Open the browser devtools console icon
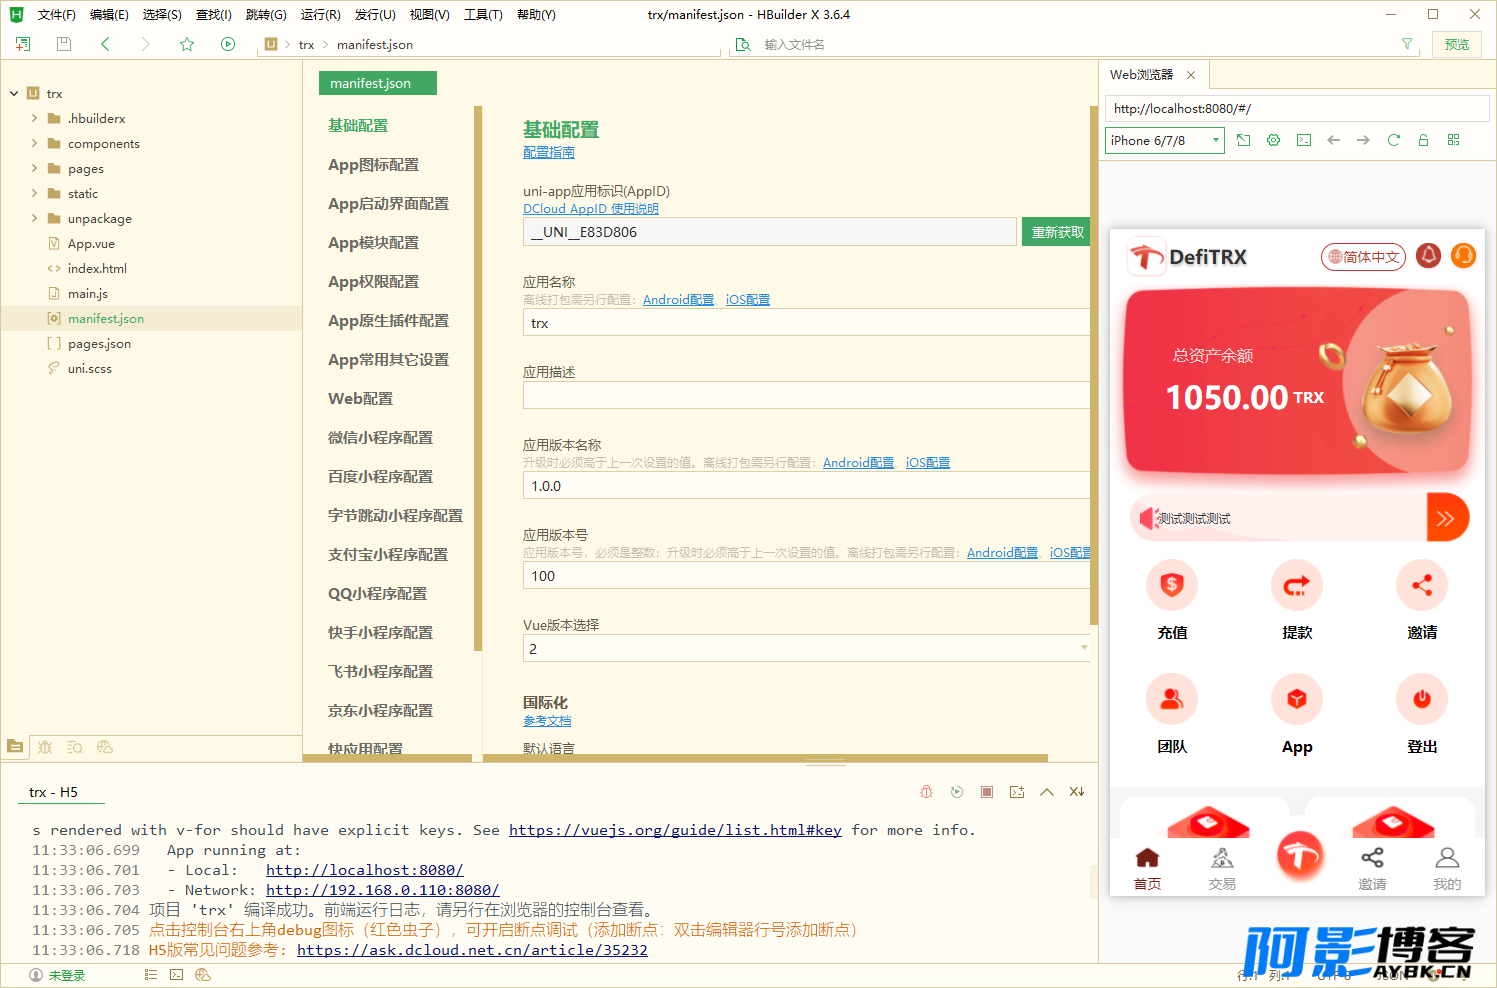This screenshot has width=1497, height=988. (1303, 140)
